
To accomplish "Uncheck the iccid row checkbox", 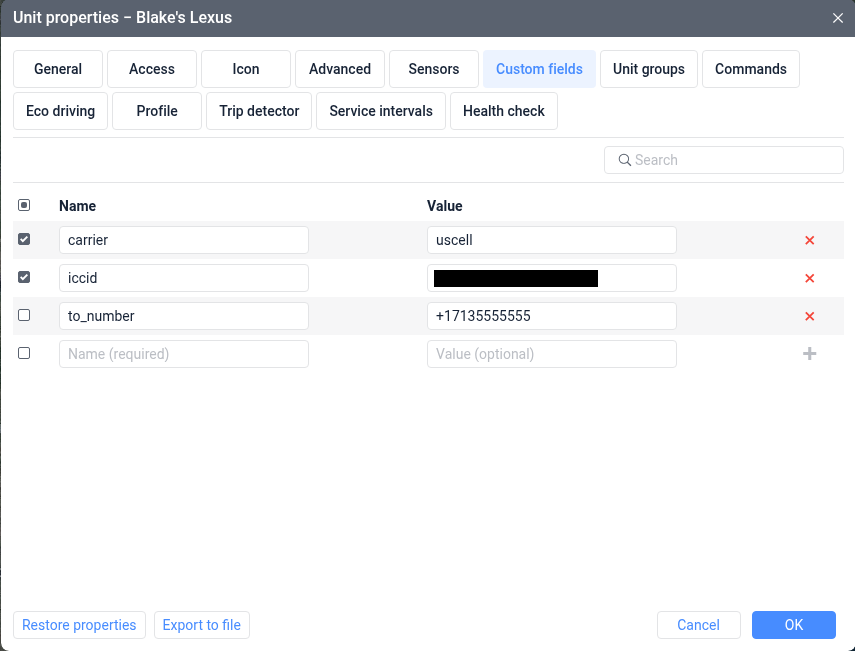I will [x=24, y=277].
